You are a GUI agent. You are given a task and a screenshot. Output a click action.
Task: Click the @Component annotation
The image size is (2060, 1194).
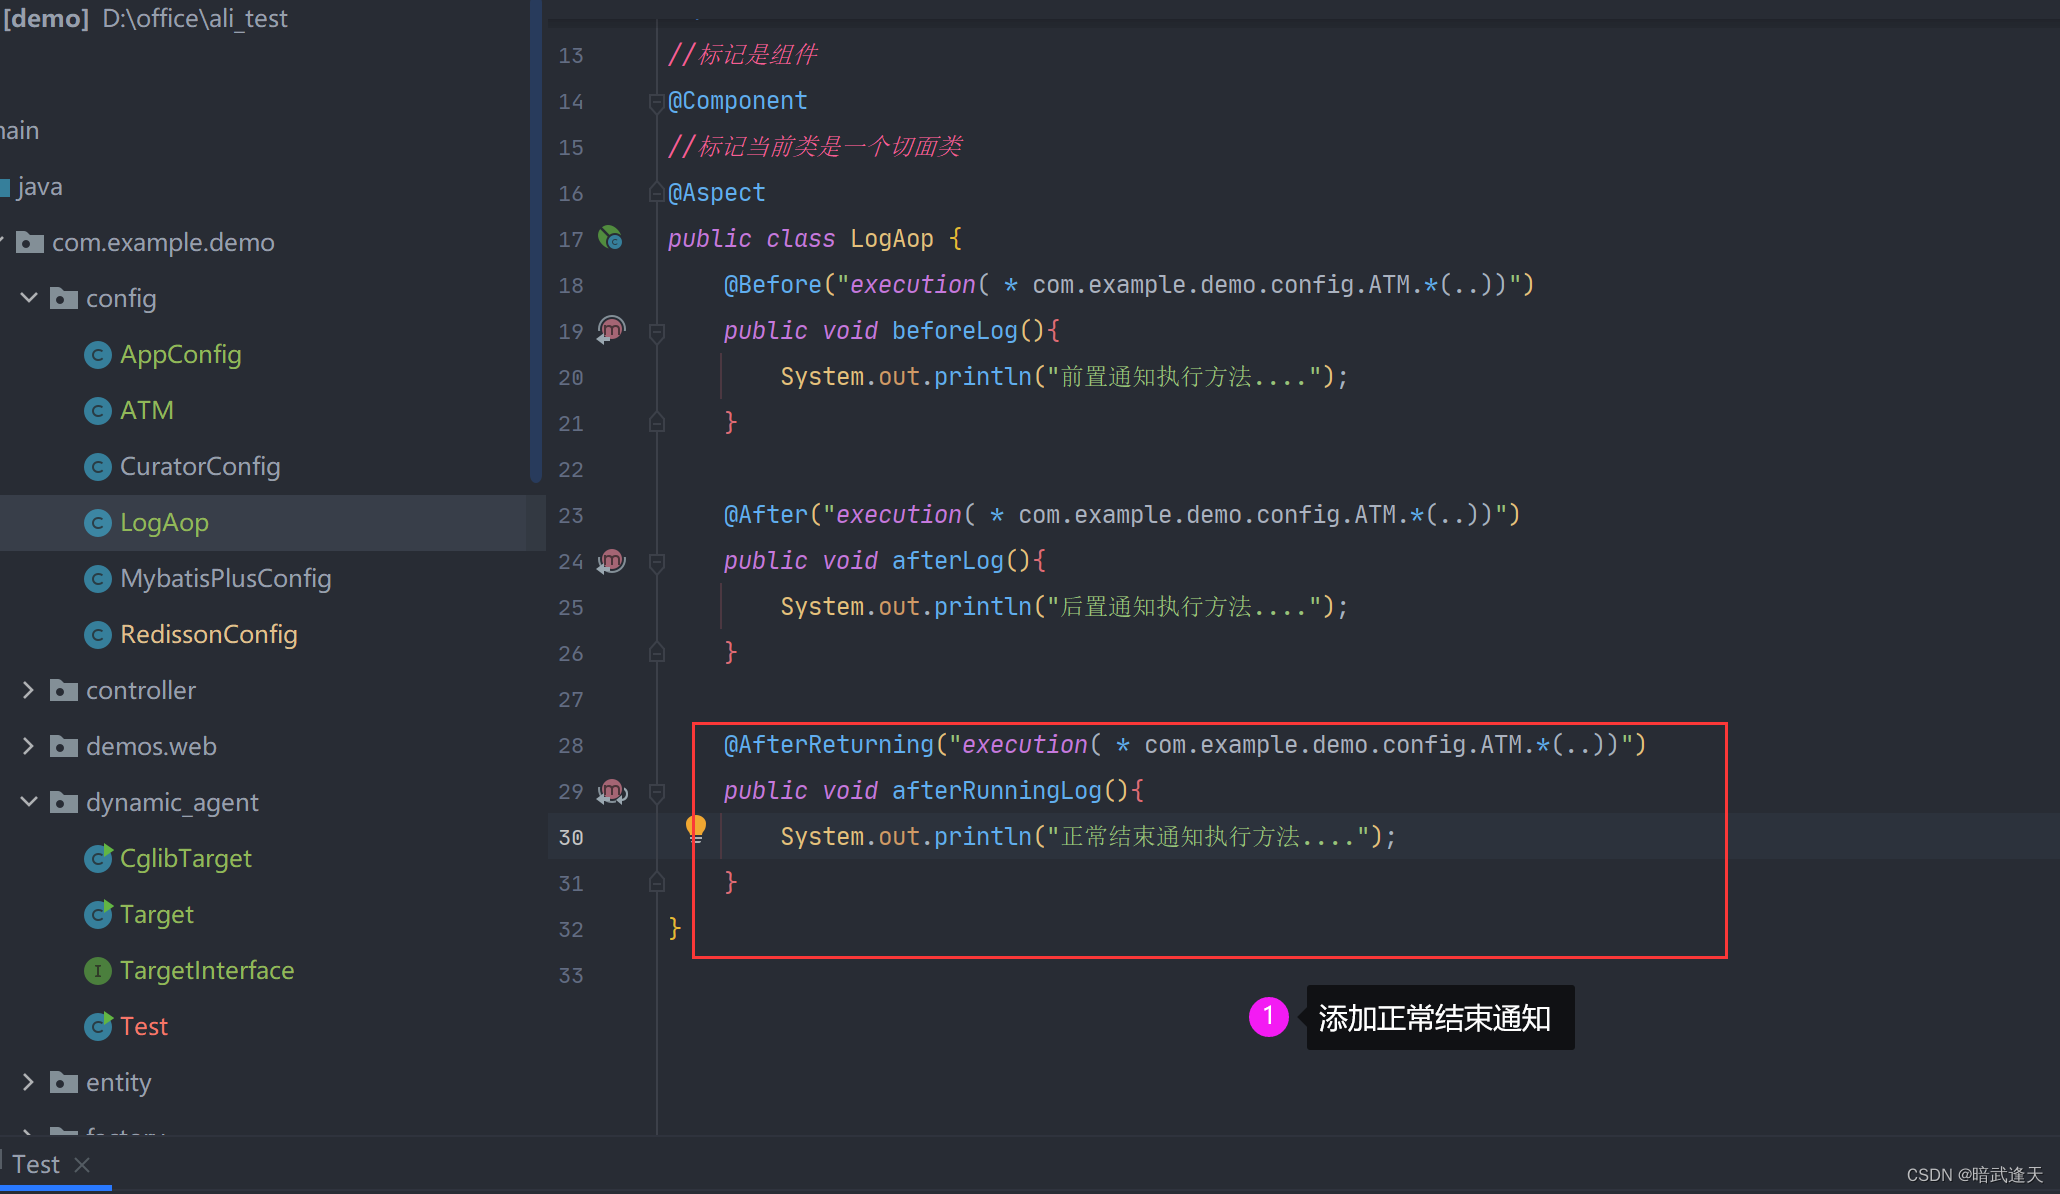737,101
